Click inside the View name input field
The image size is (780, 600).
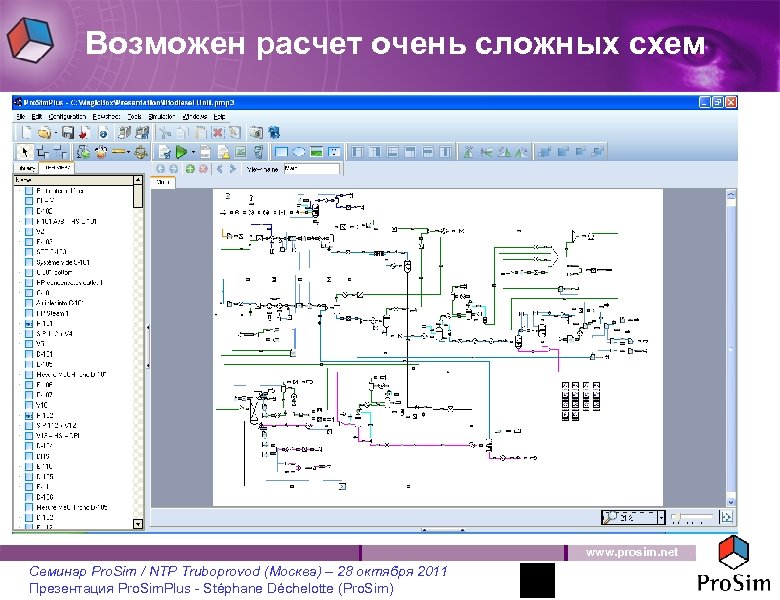312,169
